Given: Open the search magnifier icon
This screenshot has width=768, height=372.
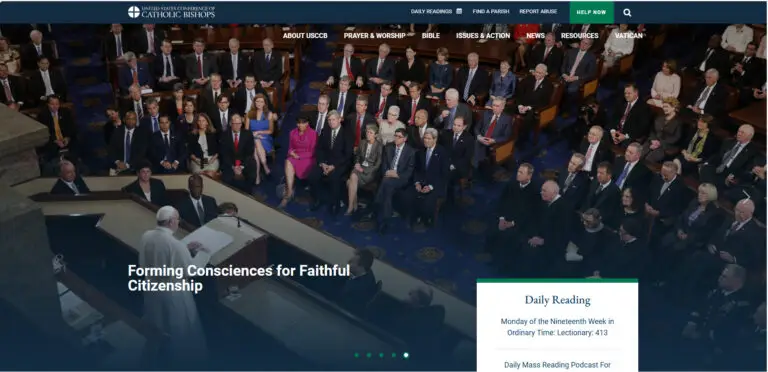Looking at the screenshot, I should [x=627, y=13].
